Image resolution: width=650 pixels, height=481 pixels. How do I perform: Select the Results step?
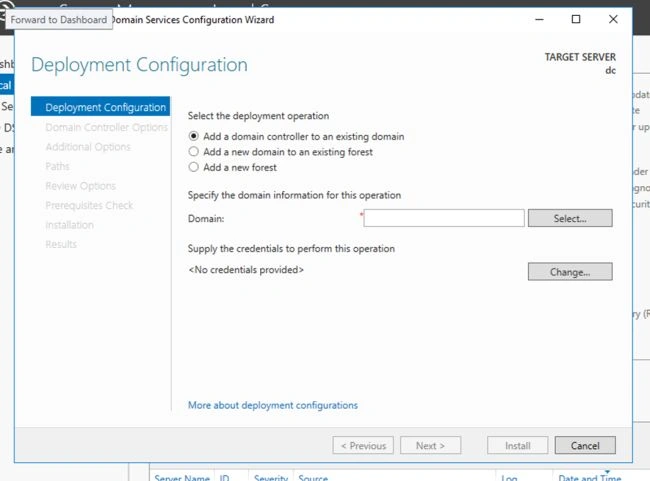(61, 244)
